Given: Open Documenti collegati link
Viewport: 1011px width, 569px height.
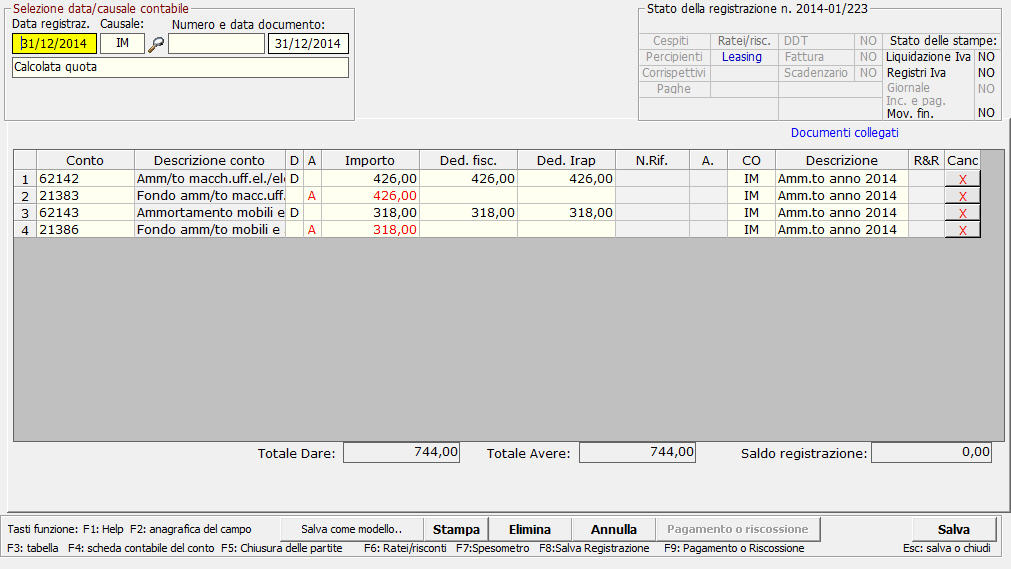Looking at the screenshot, I should pos(844,132).
